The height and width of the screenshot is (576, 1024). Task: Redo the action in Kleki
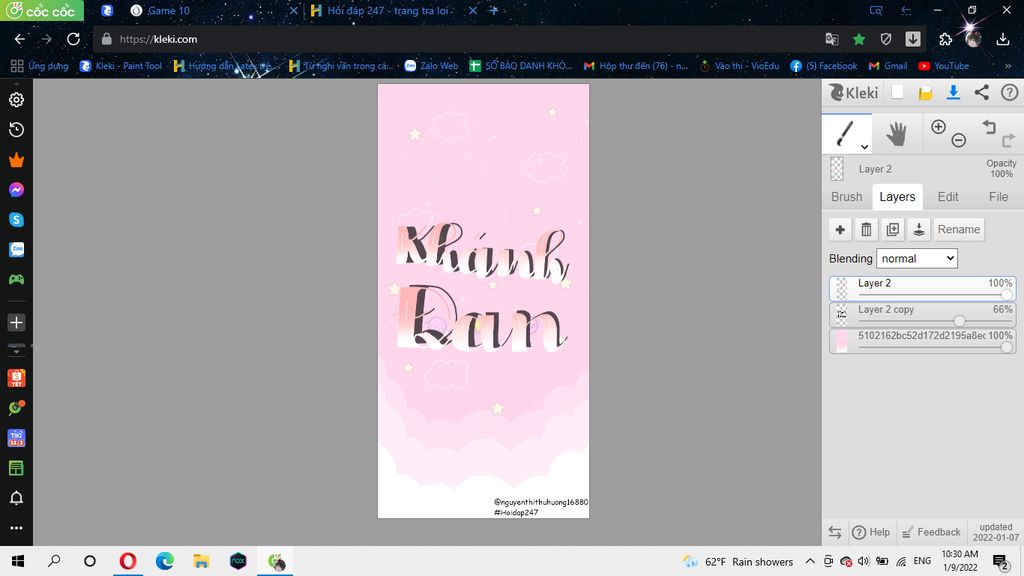point(1008,140)
